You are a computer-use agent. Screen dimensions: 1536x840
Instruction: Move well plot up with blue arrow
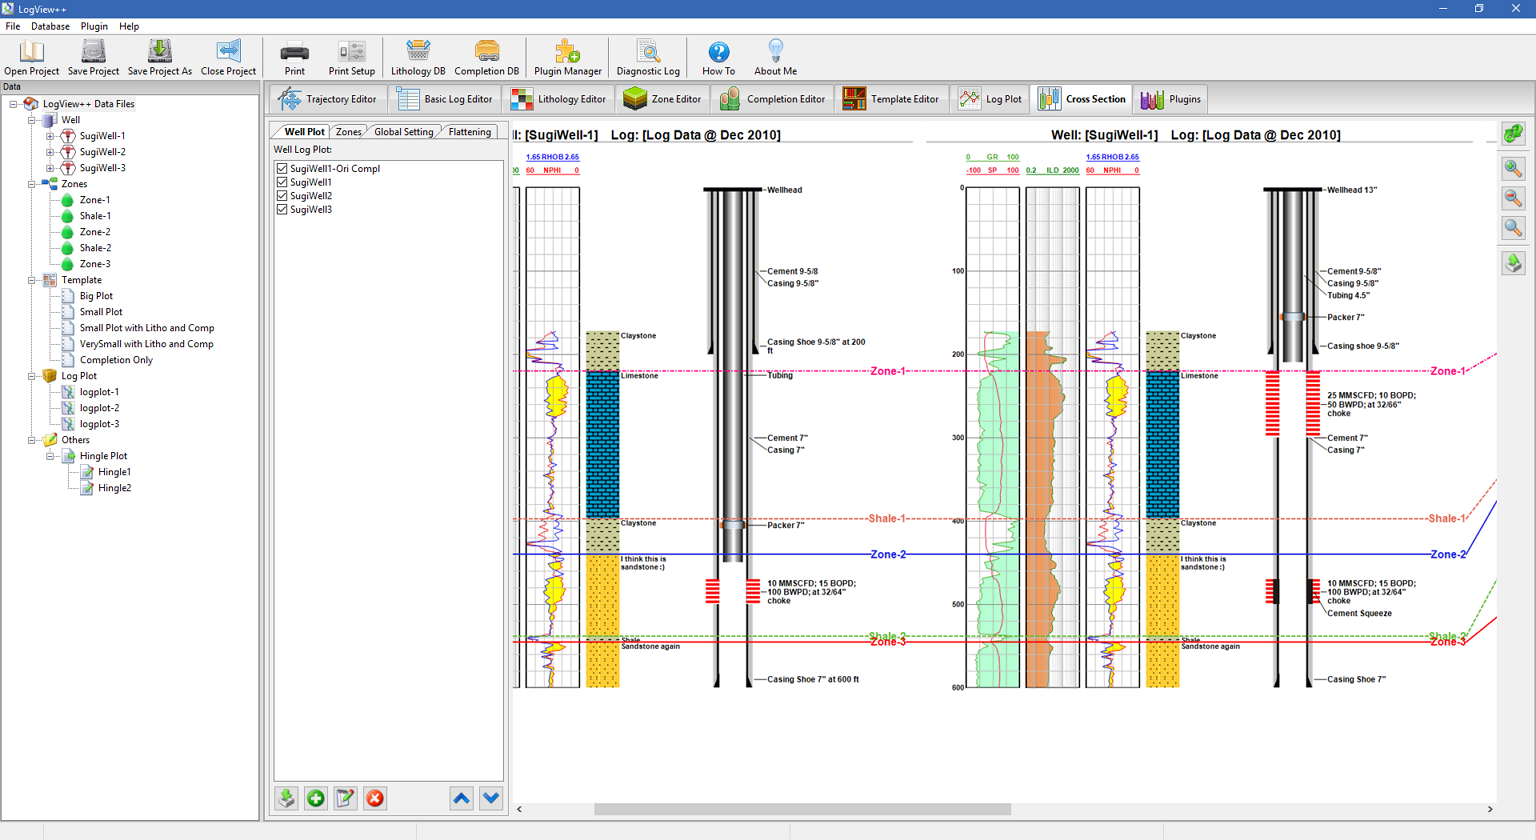[461, 798]
